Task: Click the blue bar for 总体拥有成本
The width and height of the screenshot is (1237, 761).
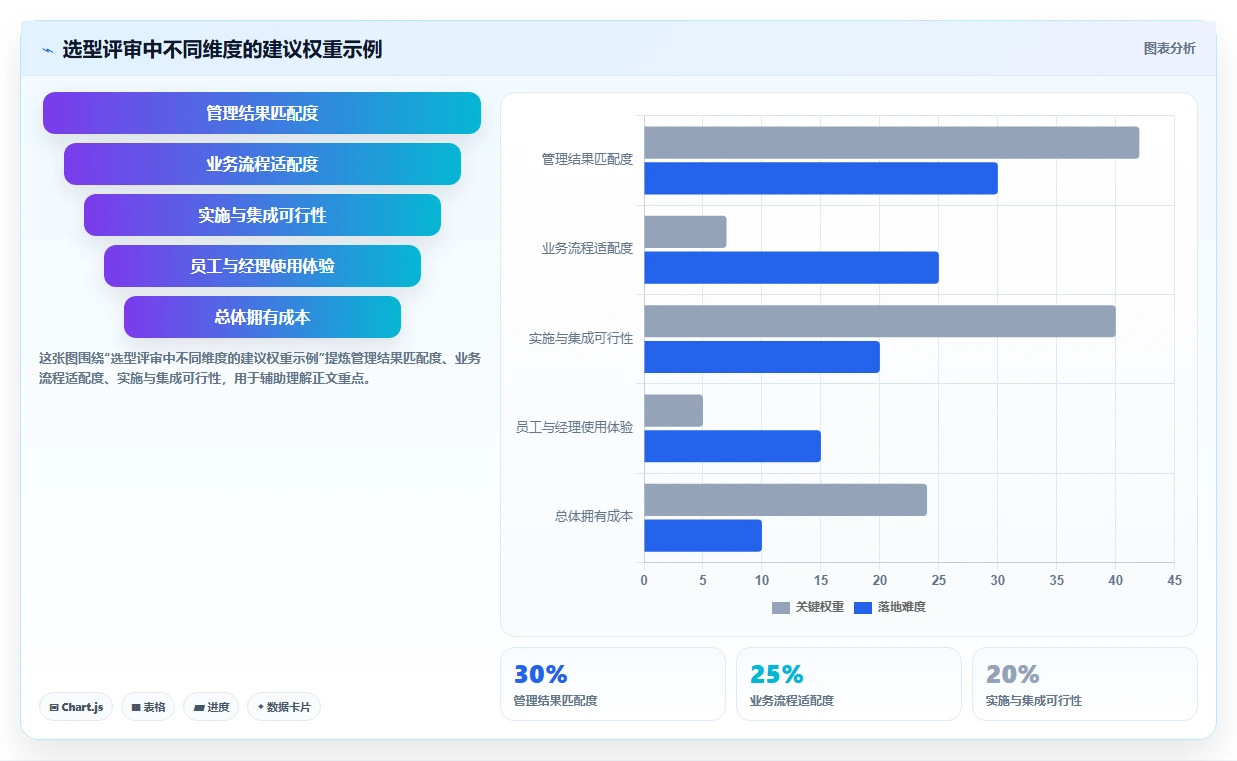Action: pyautogui.click(x=703, y=536)
